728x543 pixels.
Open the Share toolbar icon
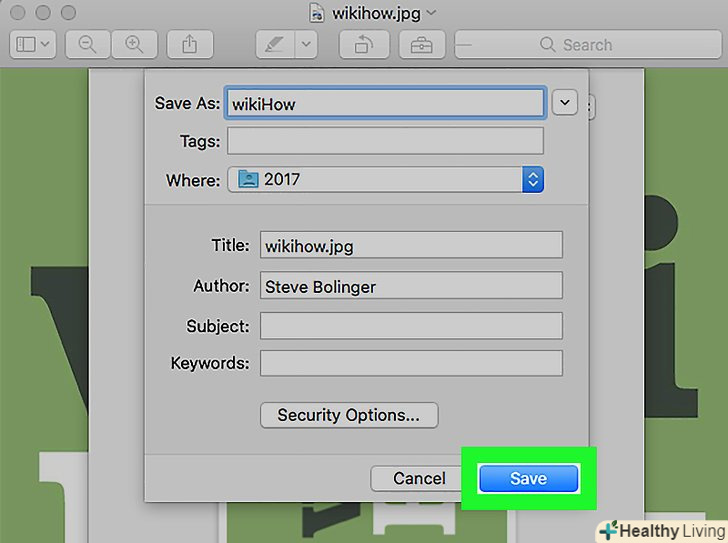click(x=189, y=45)
